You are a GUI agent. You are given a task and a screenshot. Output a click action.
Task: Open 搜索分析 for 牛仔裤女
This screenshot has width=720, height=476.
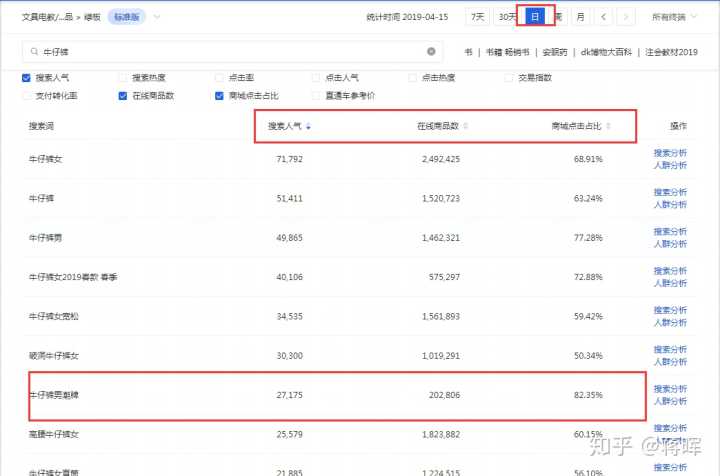coord(670,153)
